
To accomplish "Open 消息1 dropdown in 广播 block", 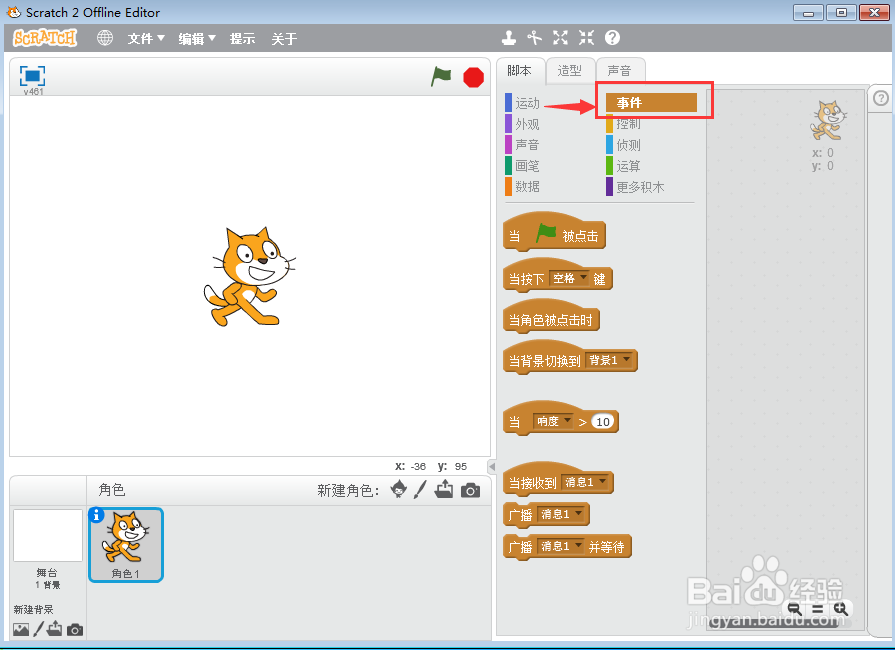I will [561, 514].
